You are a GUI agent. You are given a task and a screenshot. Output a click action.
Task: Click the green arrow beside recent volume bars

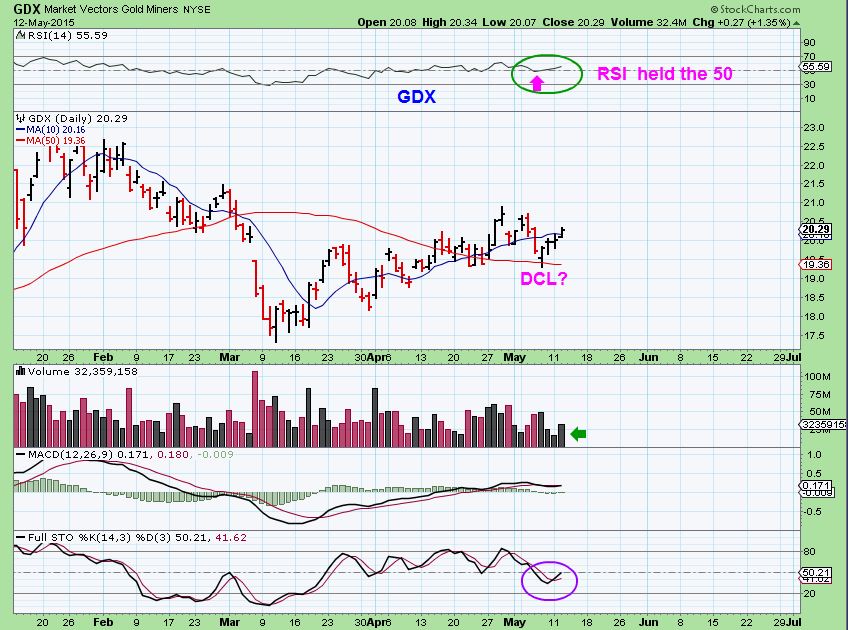tap(577, 433)
